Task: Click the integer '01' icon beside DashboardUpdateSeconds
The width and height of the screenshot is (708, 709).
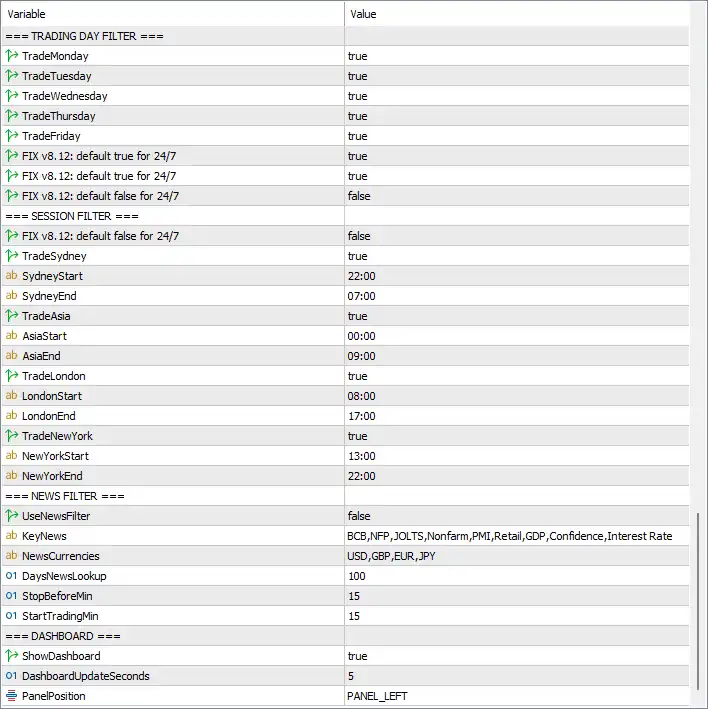Action: click(x=11, y=676)
